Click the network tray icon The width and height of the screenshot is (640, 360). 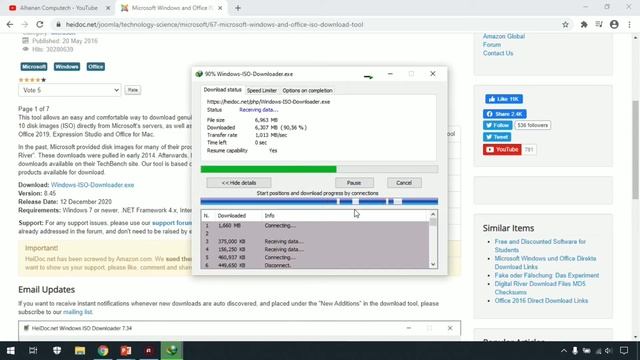598,351
